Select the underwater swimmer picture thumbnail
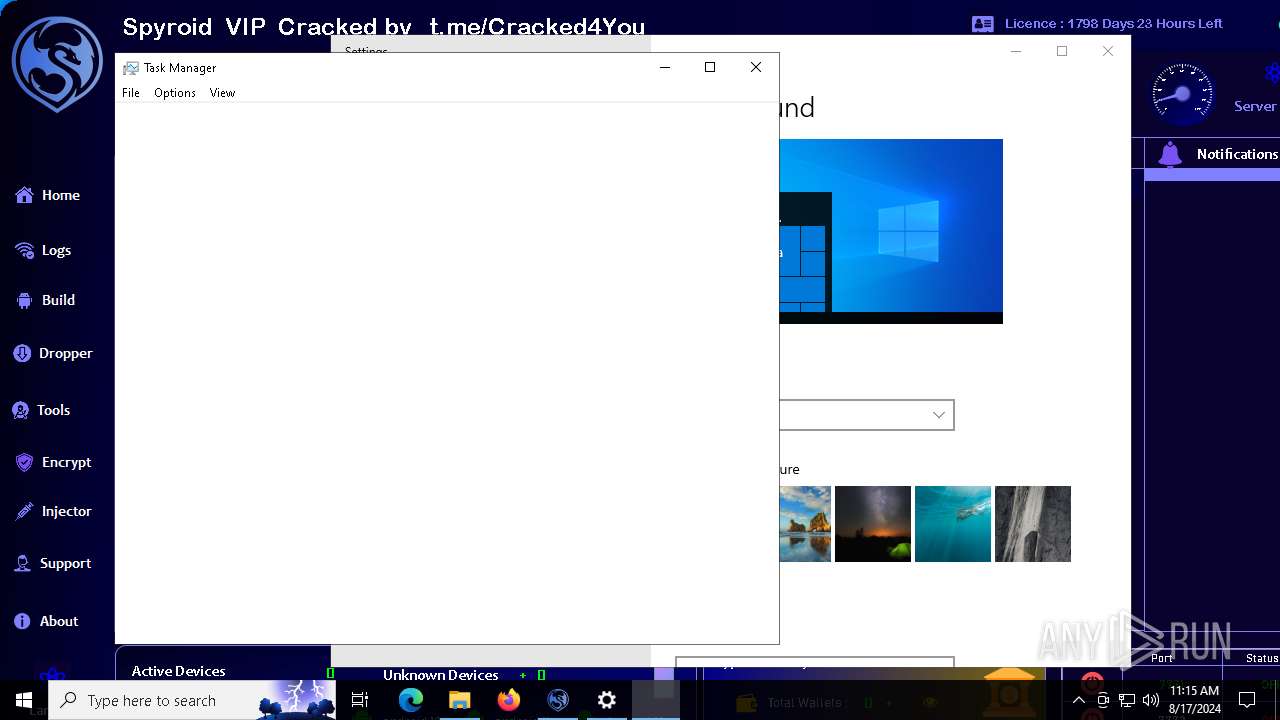The width and height of the screenshot is (1280, 720). tap(953, 524)
